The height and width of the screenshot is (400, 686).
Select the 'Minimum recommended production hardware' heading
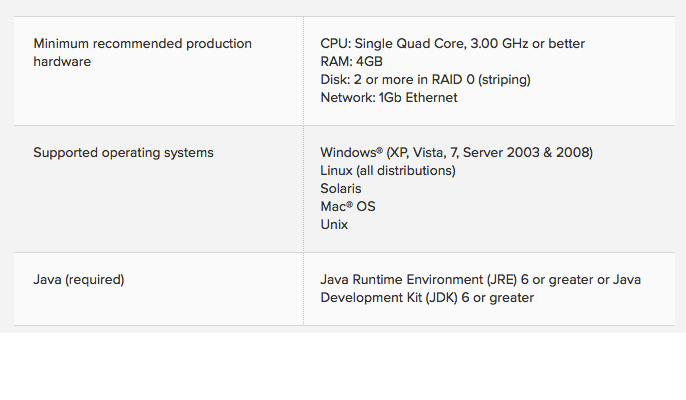[x=143, y=53]
